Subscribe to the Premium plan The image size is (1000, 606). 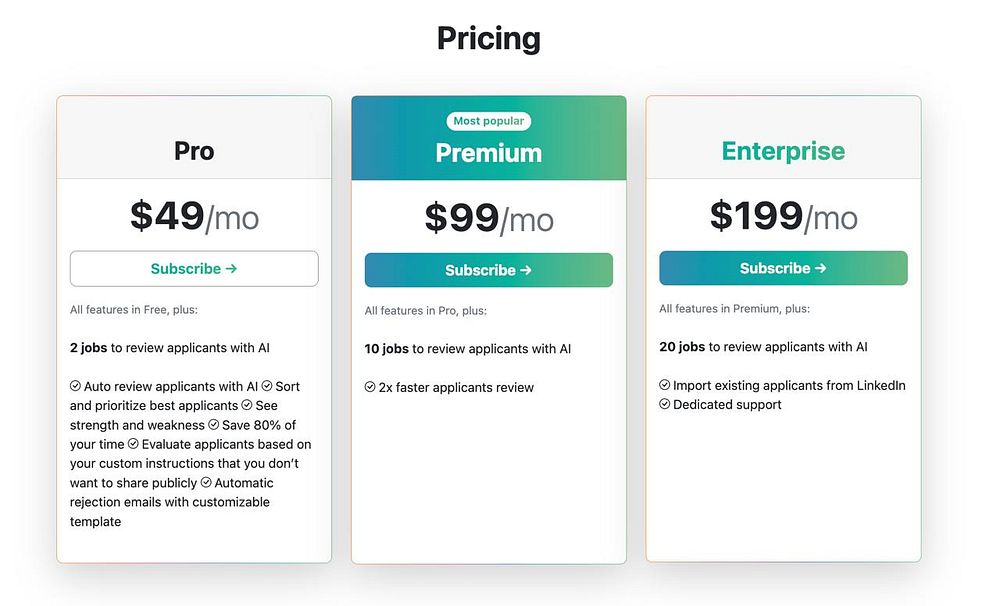tap(488, 270)
